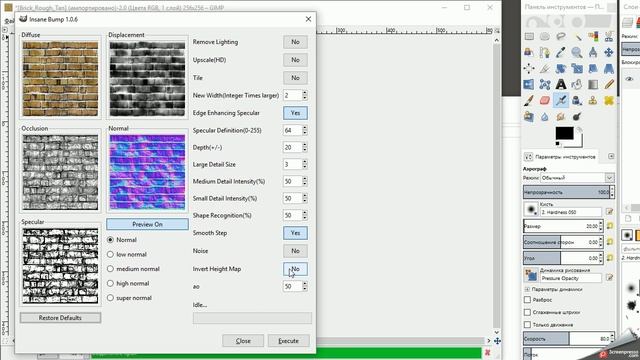Enable the Только движение checkbox
Image resolution: width=640 pixels, height=360 pixels.
527,324
